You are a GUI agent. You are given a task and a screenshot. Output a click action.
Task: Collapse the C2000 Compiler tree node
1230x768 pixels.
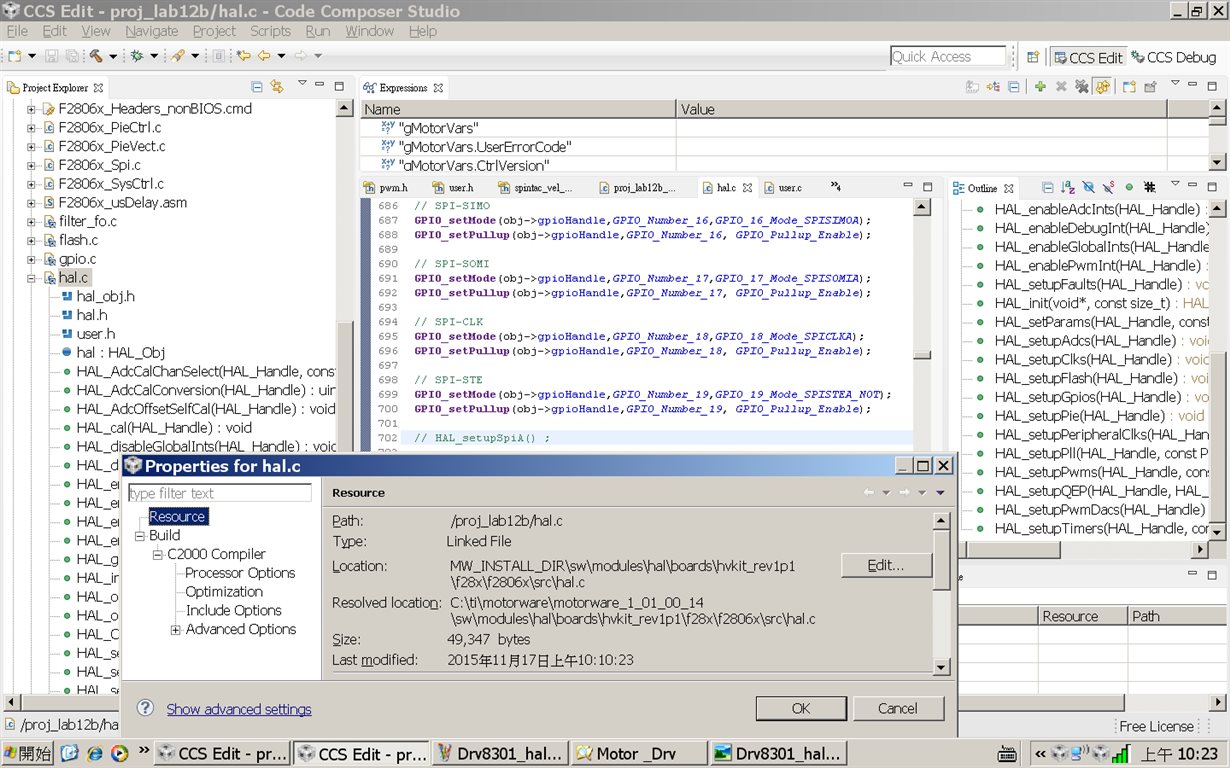click(158, 554)
